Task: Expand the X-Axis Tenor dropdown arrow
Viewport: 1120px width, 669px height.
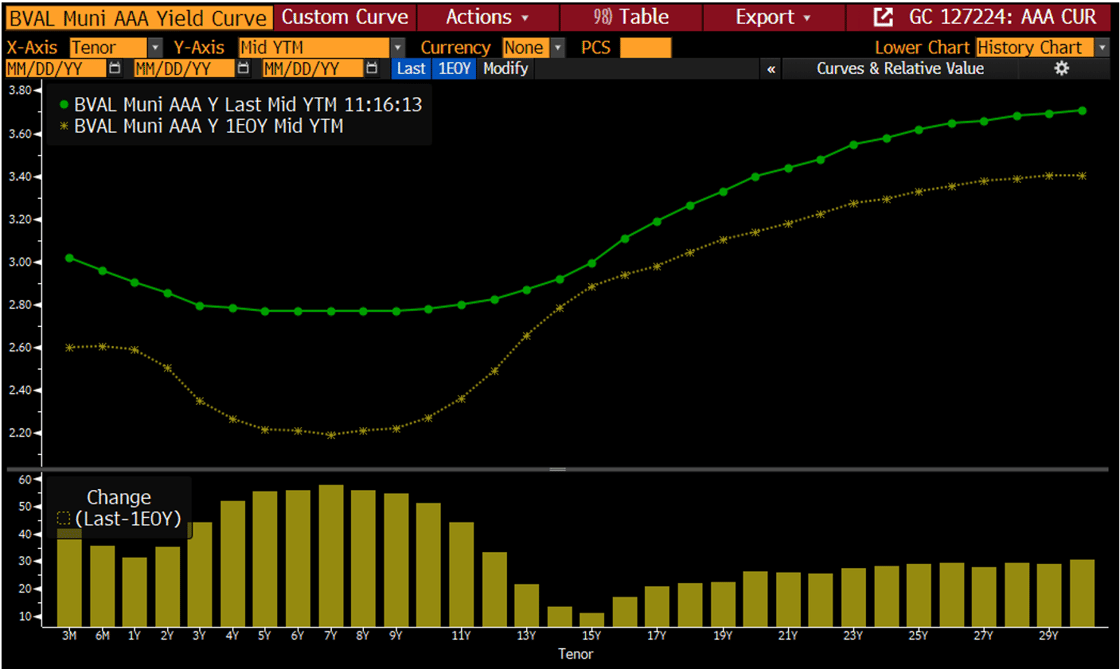Action: (x=155, y=48)
